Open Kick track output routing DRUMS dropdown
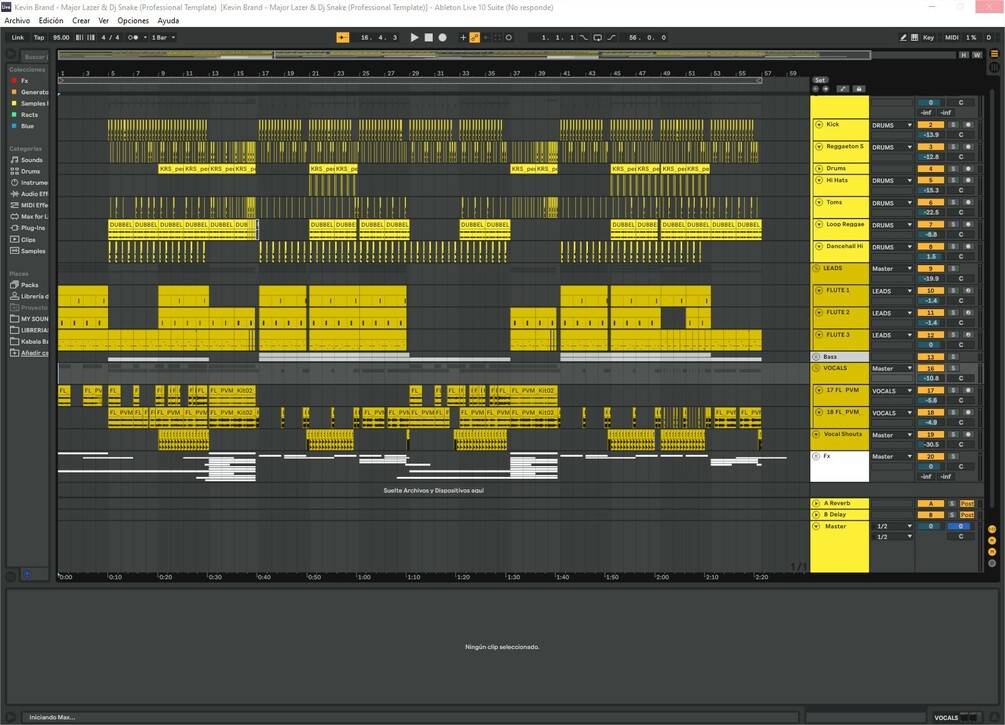This screenshot has height=725, width=1005. (892, 125)
